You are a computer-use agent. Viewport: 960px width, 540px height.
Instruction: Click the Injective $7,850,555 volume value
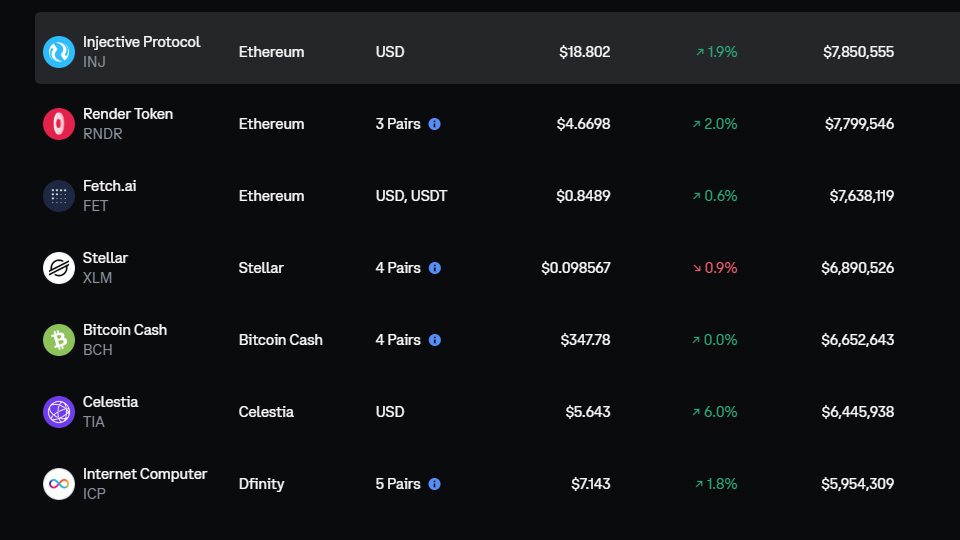[858, 52]
